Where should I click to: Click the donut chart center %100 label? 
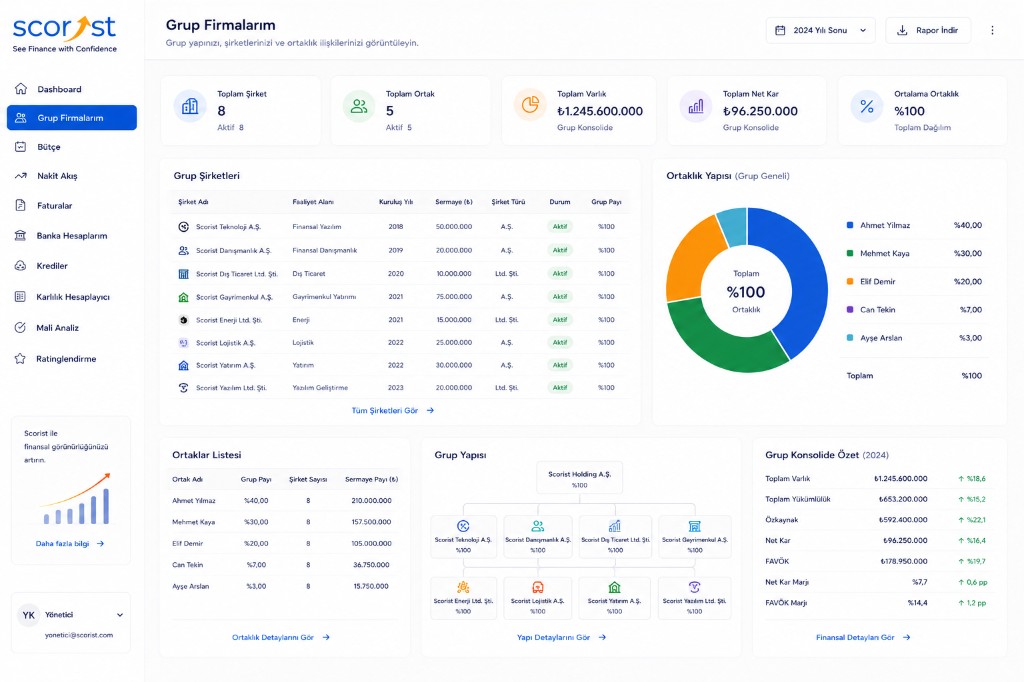(746, 292)
